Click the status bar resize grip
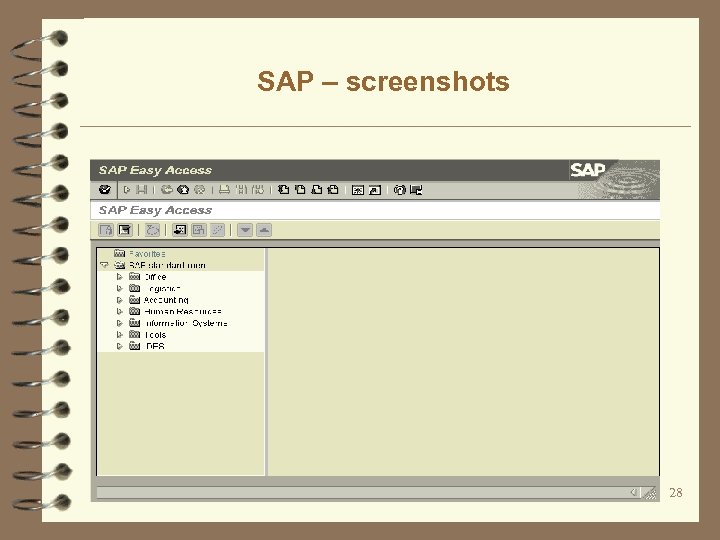720x540 pixels. 650,493
